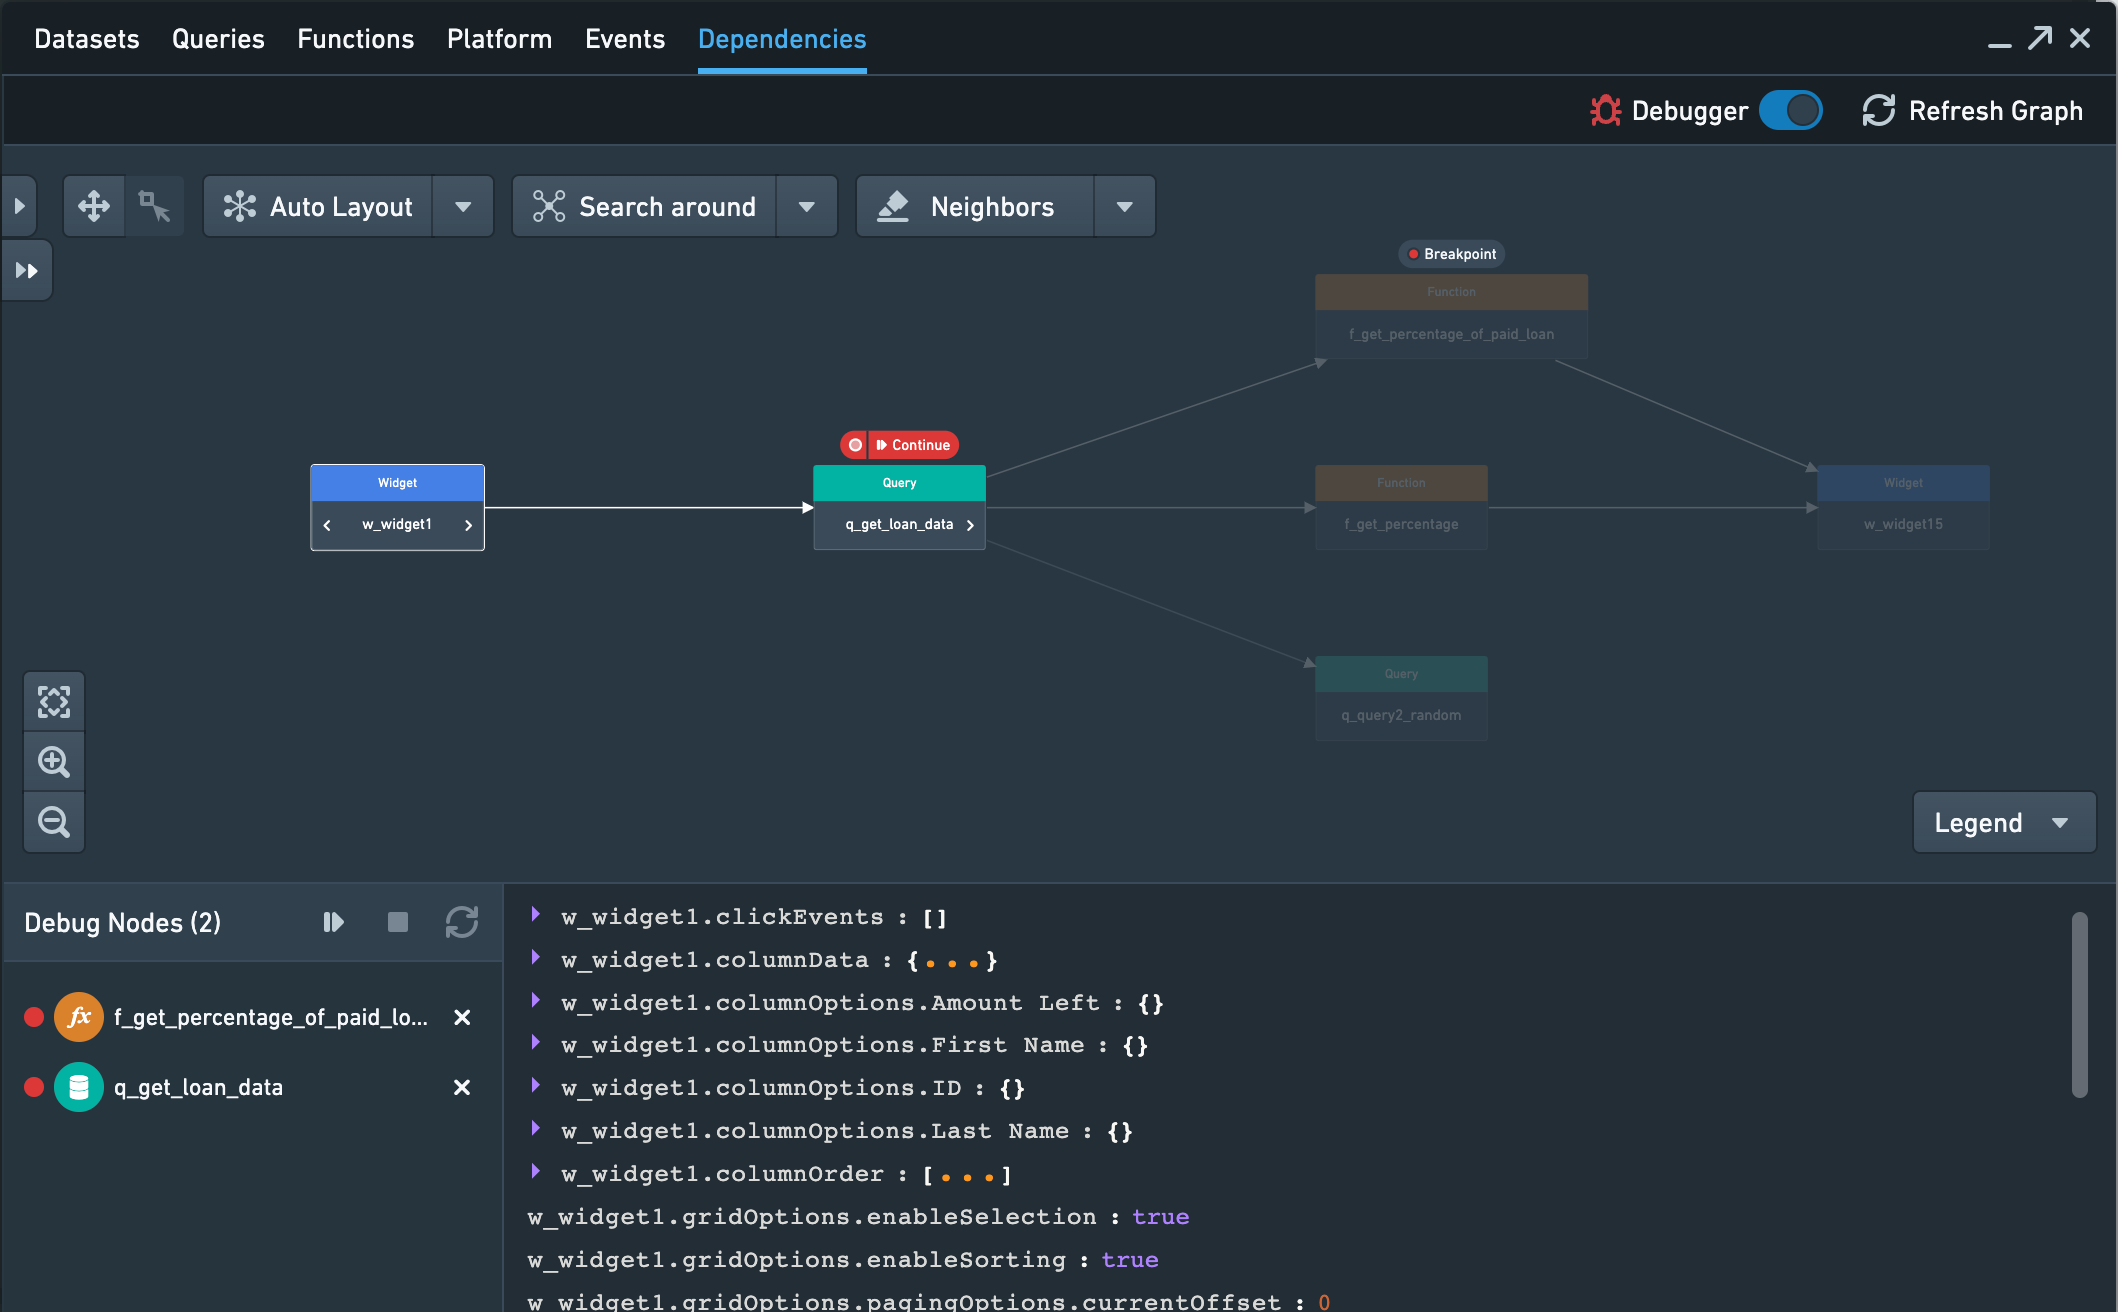The image size is (2118, 1312).
Task: Click the Search Around dropdown arrow
Action: point(808,207)
